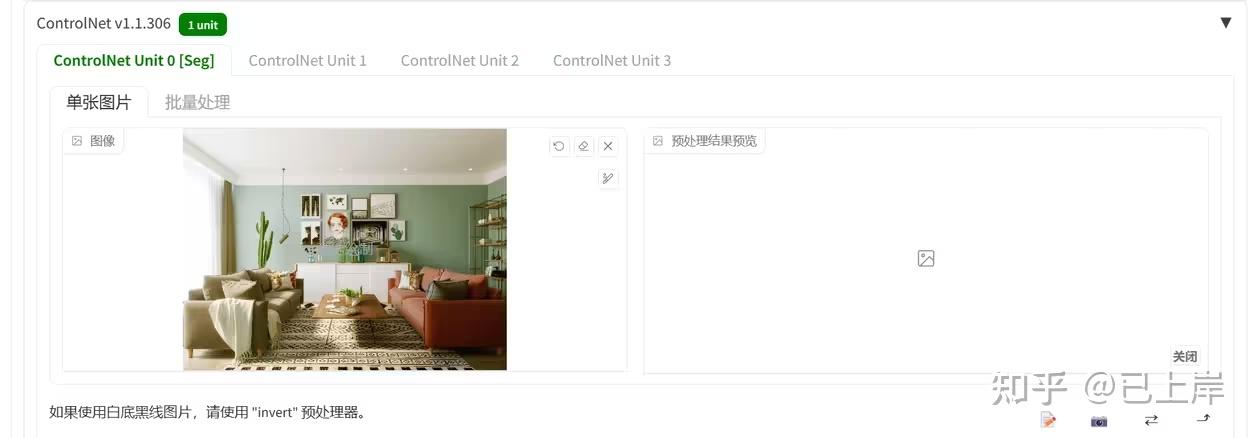Click the green 1 unit badge
Image resolution: width=1256 pixels, height=438 pixels.
[x=203, y=24]
